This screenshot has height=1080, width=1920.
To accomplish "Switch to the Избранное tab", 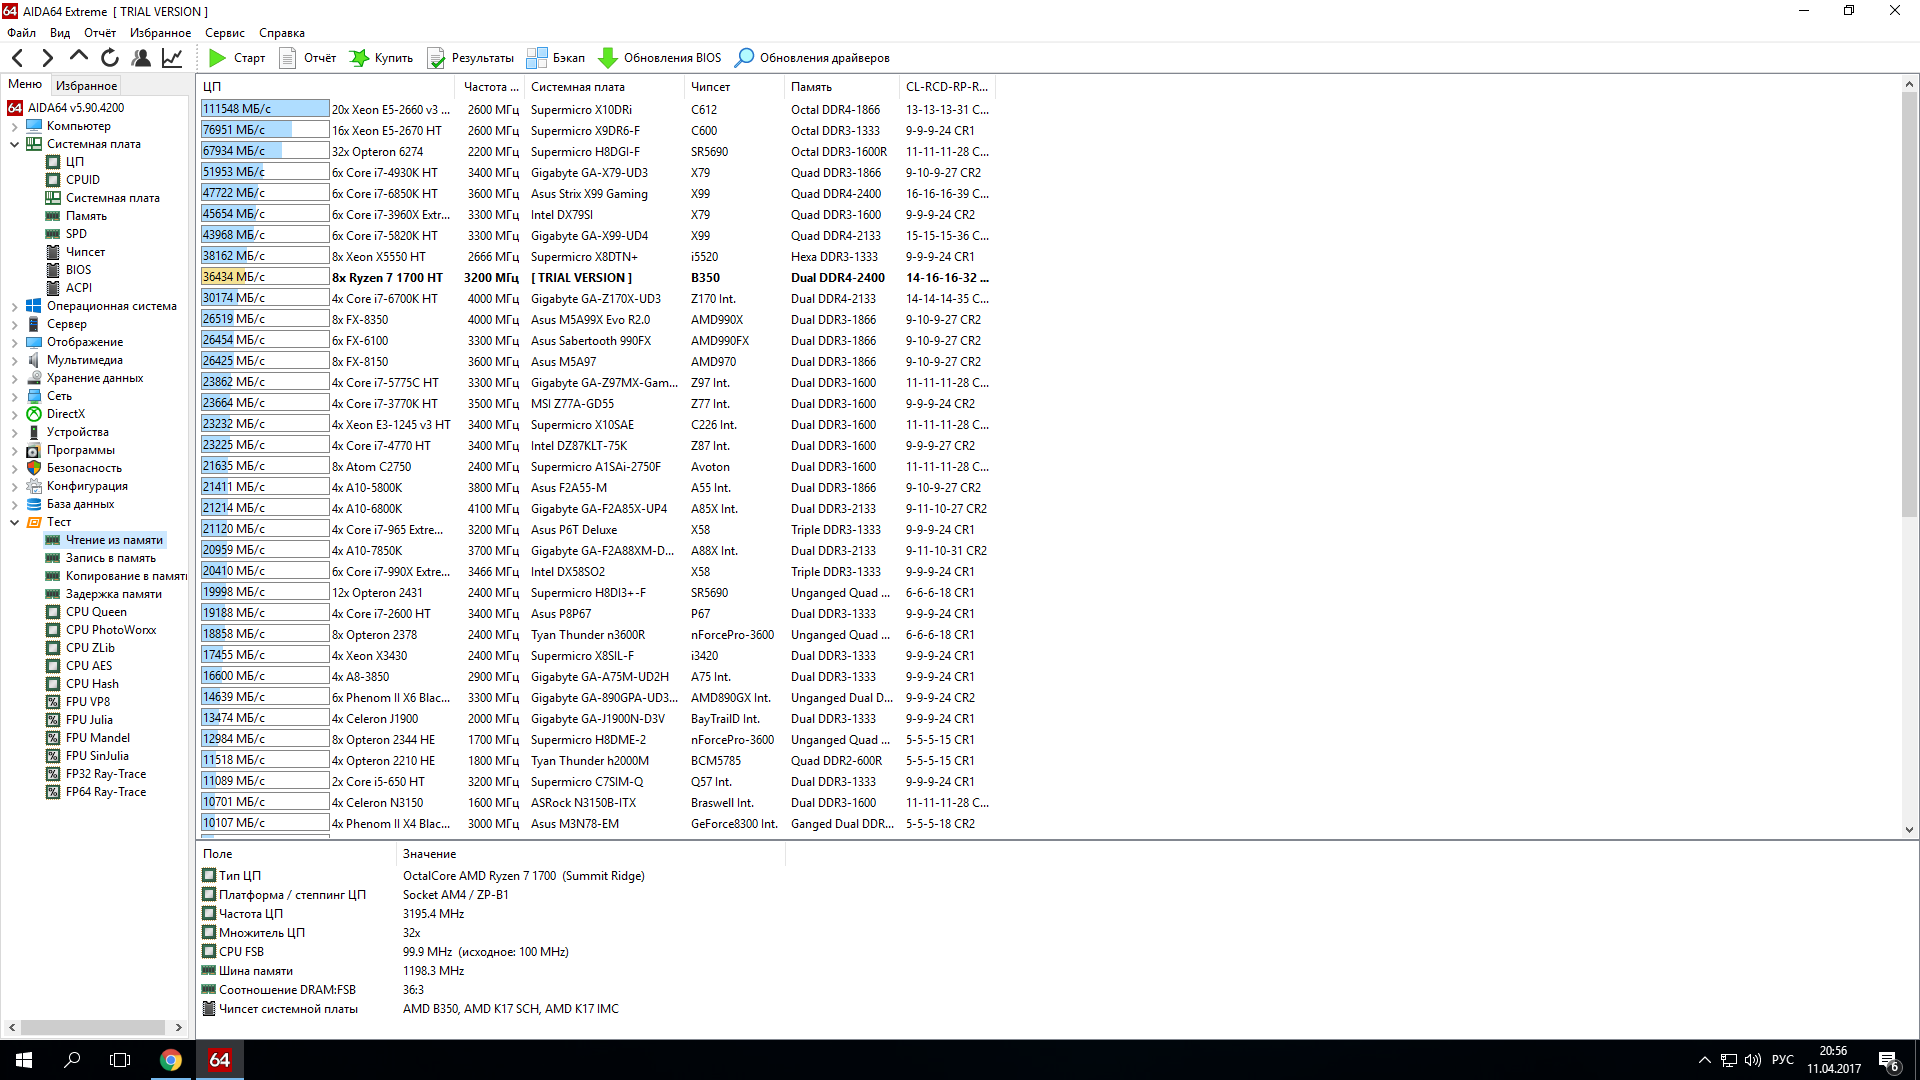I will coord(86,86).
